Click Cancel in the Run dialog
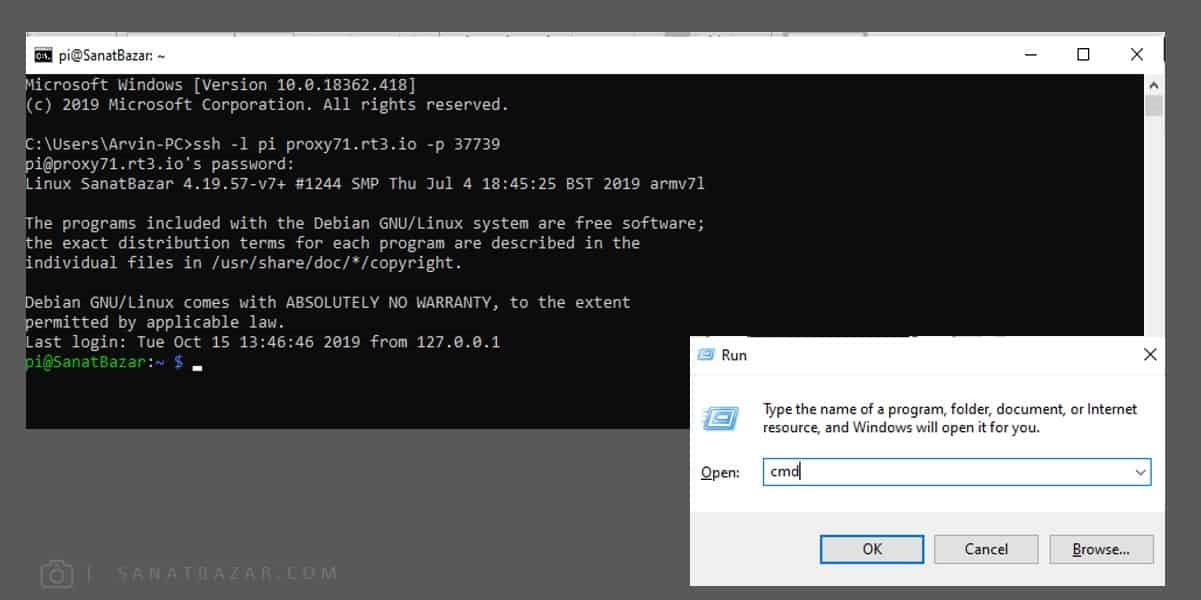This screenshot has width=1201, height=600. [x=986, y=549]
